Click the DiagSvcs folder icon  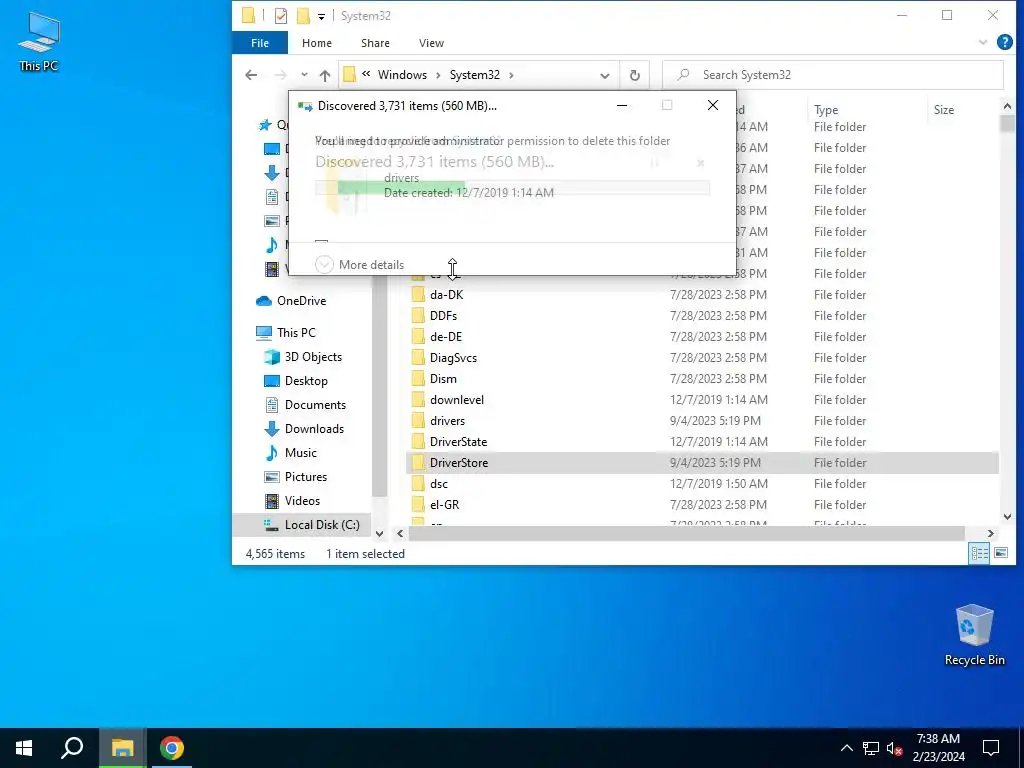point(418,358)
